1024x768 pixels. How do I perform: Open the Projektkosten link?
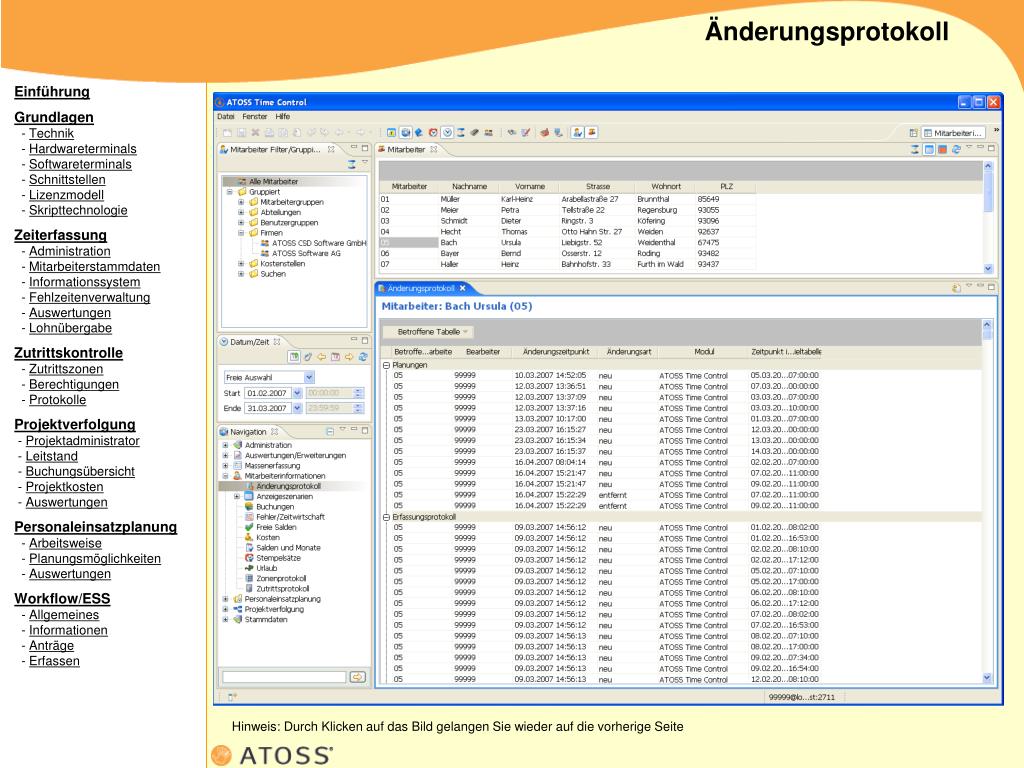coord(64,487)
